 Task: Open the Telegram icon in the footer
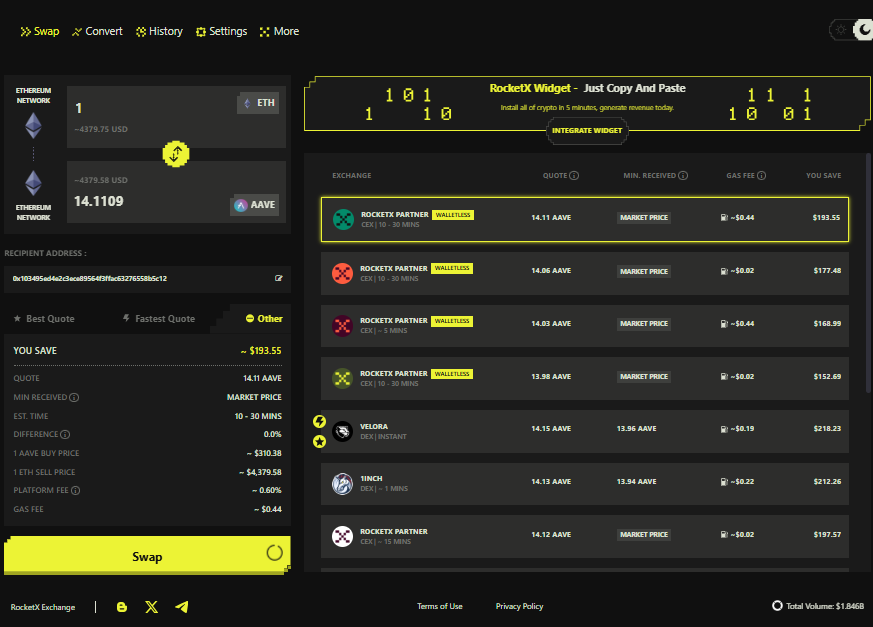182,607
